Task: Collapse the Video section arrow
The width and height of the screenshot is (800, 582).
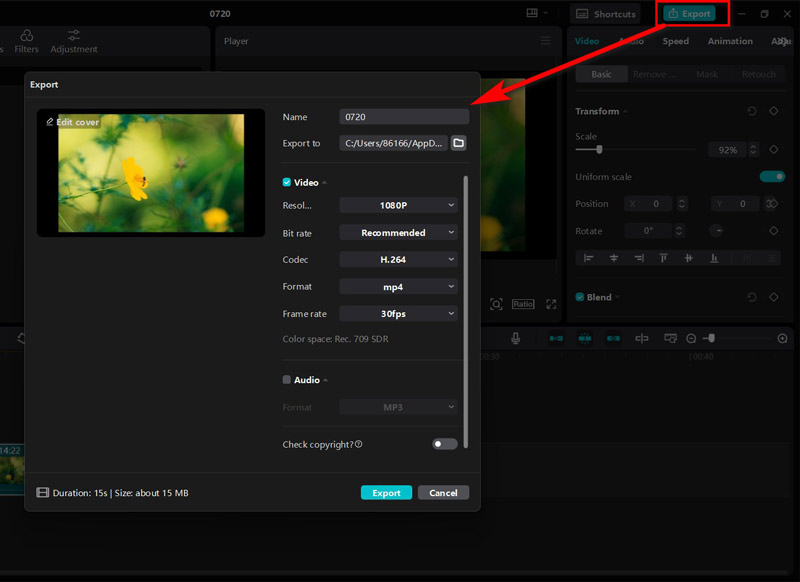Action: [x=324, y=183]
